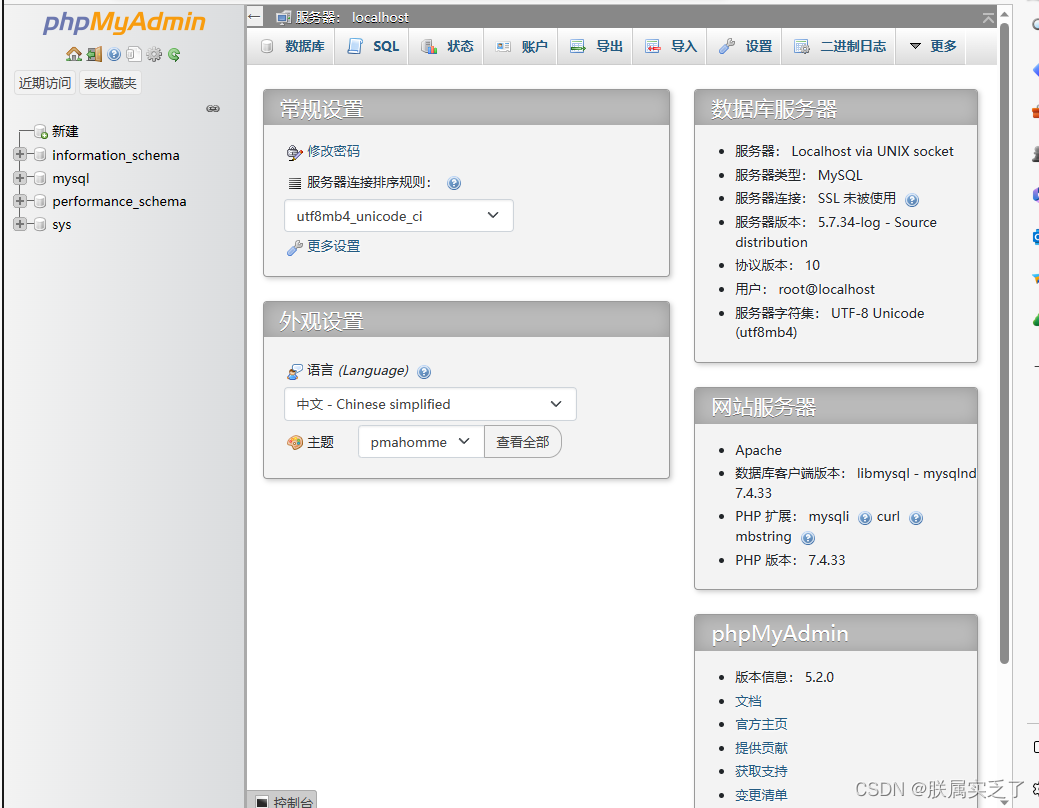This screenshot has width=1039, height=808.
Task: Expand the mysql database node
Action: click(x=20, y=178)
